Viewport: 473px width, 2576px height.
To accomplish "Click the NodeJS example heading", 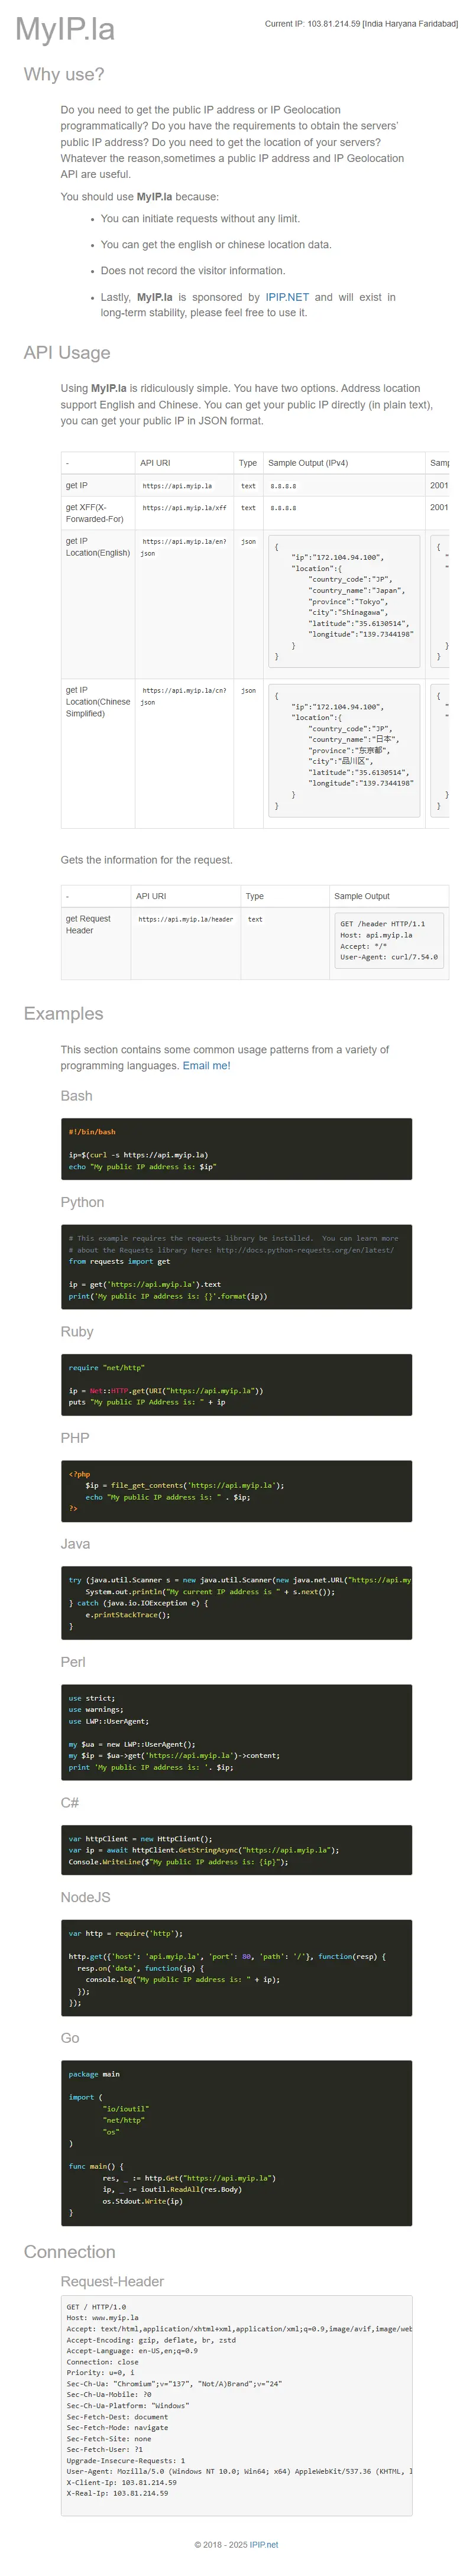I will tap(85, 1897).
